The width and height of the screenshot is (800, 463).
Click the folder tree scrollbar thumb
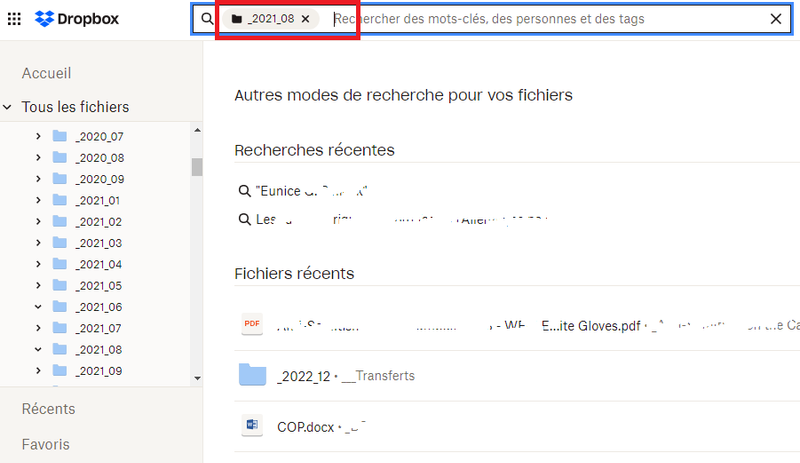pos(197,167)
